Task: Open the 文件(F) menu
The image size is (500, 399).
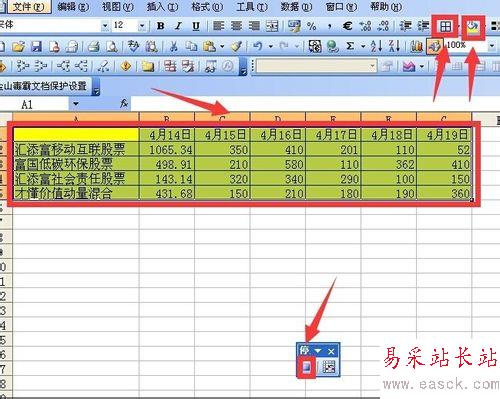Action: [x=28, y=7]
